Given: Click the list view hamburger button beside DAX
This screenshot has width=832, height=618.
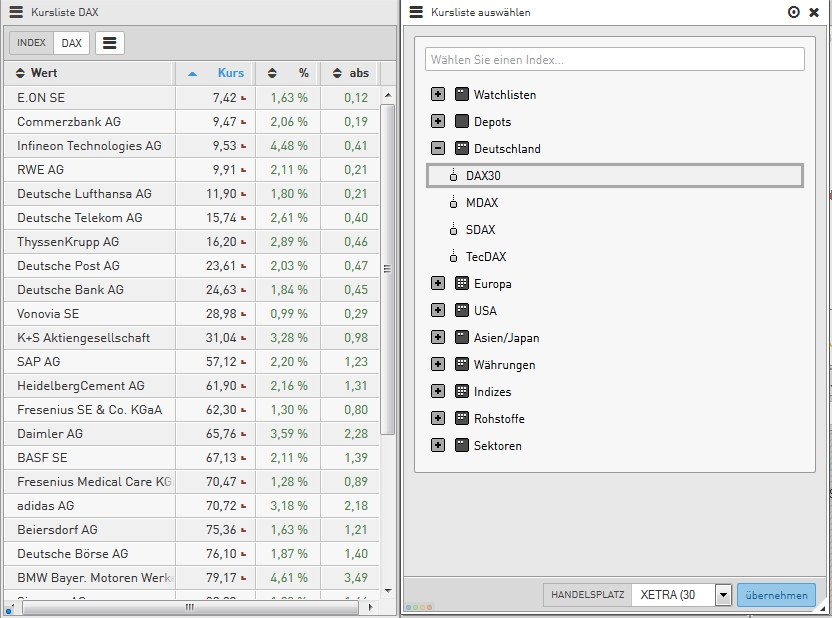Looking at the screenshot, I should [x=110, y=43].
